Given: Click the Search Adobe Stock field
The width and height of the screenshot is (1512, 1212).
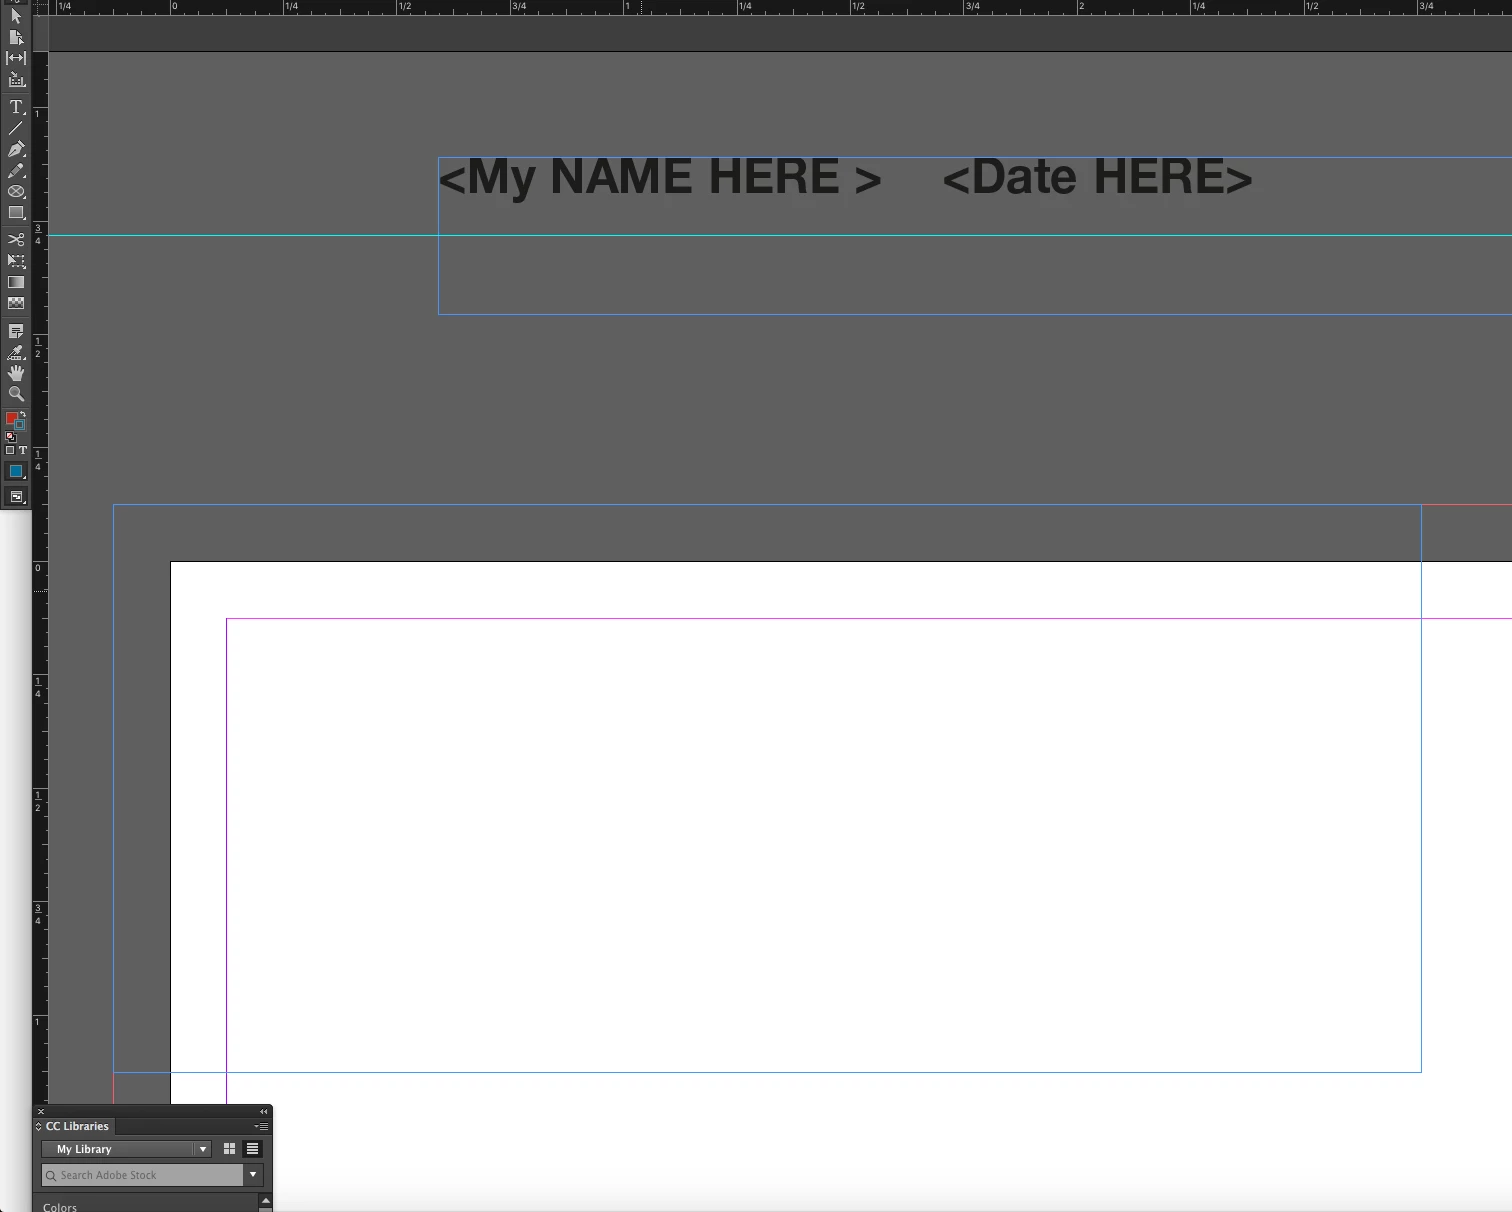Looking at the screenshot, I should (x=142, y=1175).
